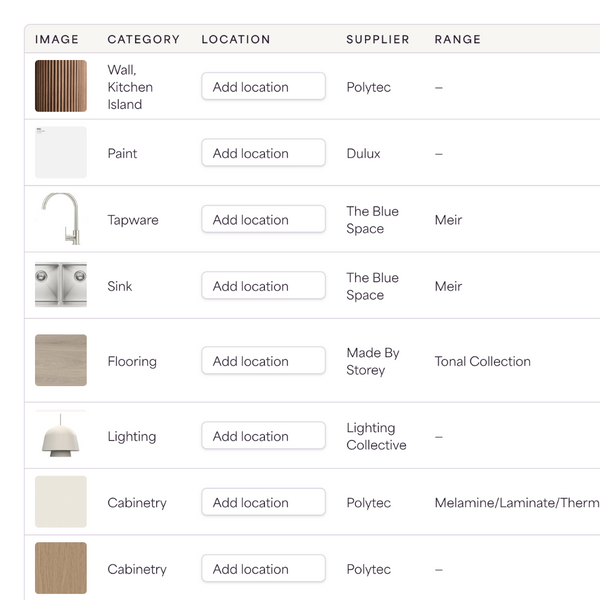Screen dimensions: 600x600
Task: Click the Range column header
Action: pos(458,39)
